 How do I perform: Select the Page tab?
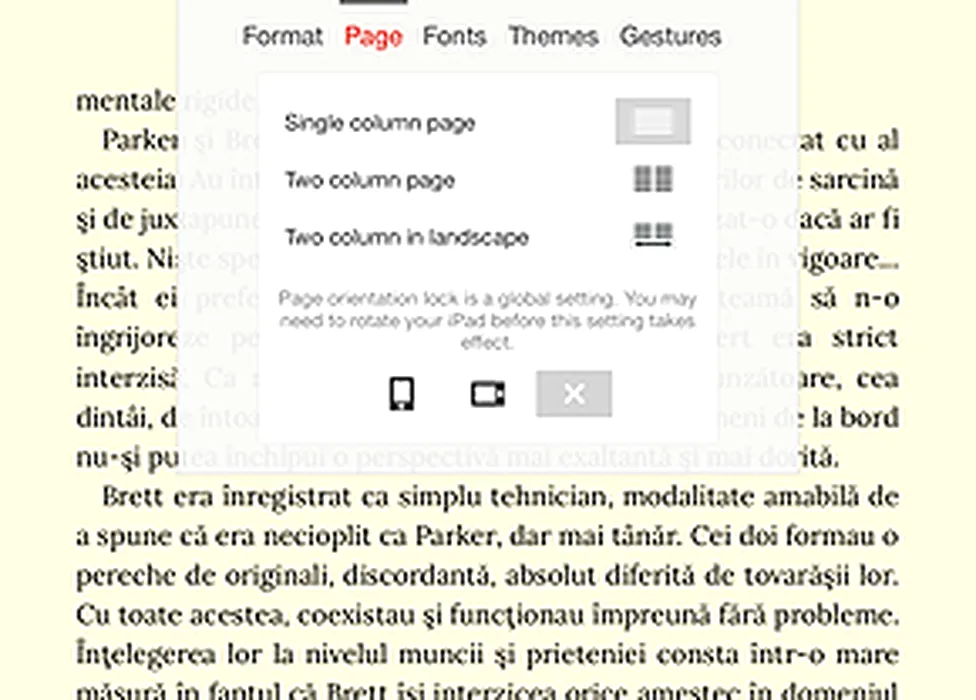373,36
